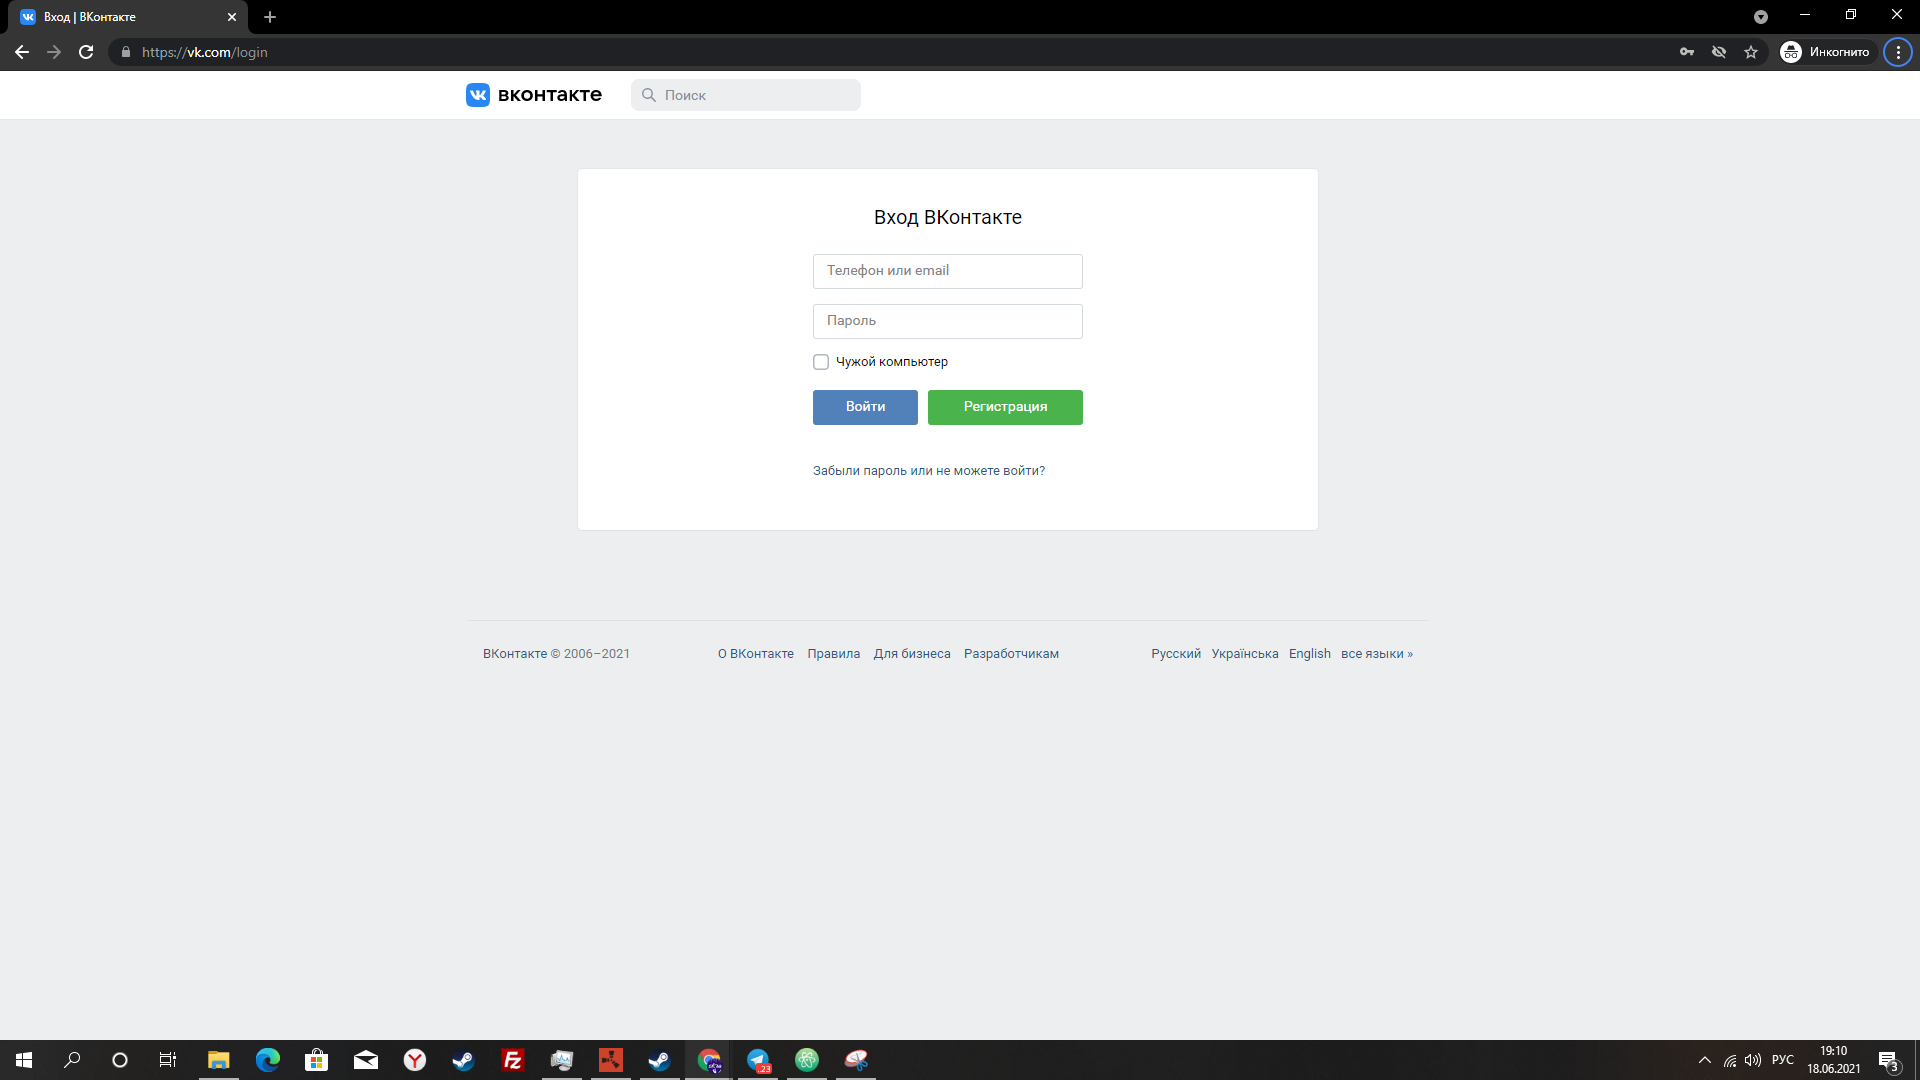Go back with the browser back arrow
The width and height of the screenshot is (1920, 1080).
22,52
